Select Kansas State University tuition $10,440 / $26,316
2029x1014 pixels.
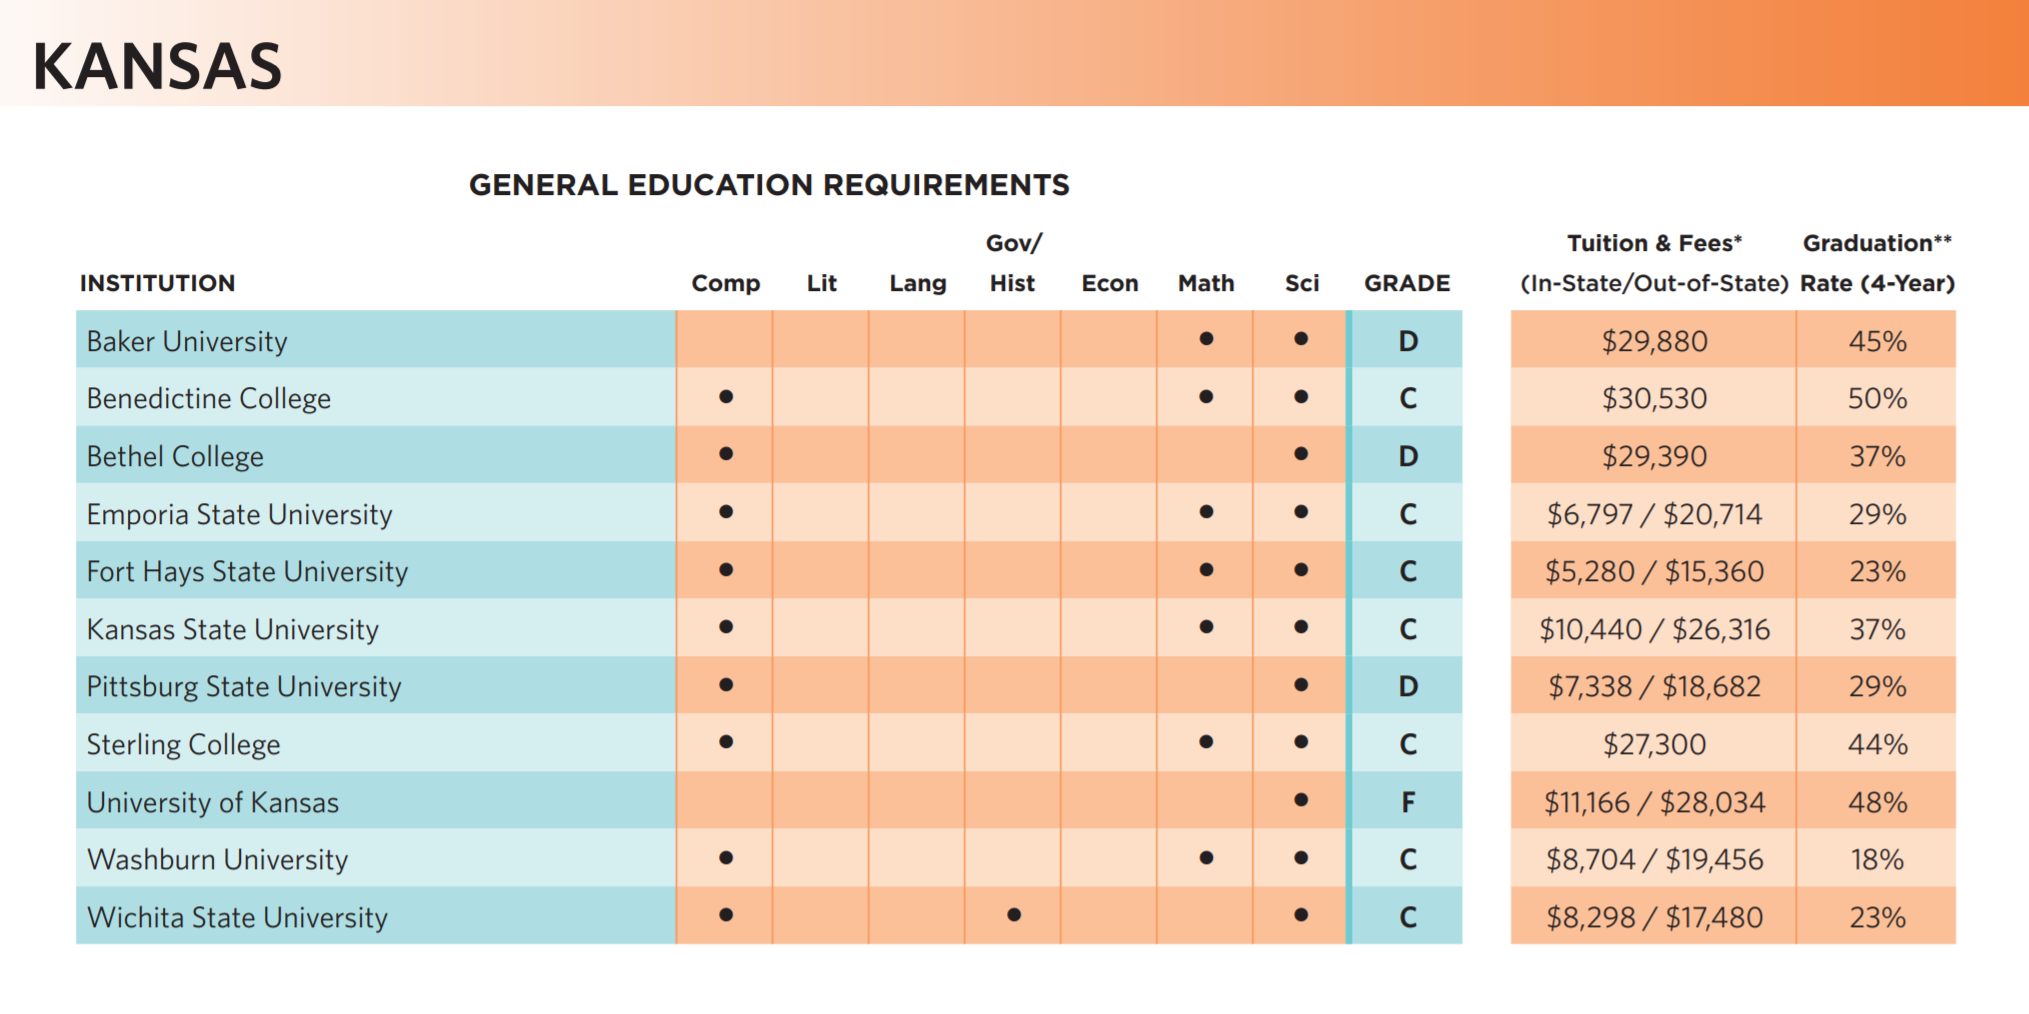click(1654, 629)
